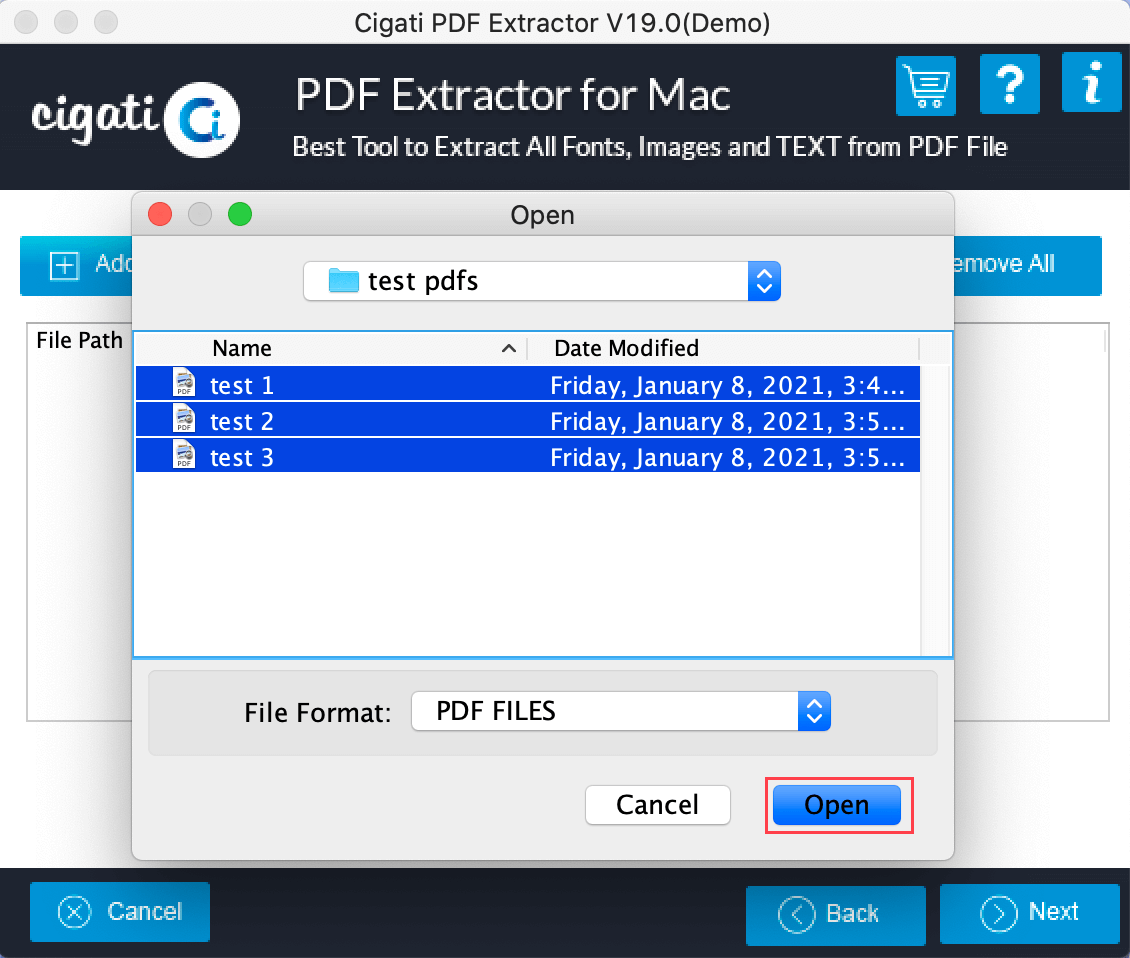Close the Open dialog with red button
The height and width of the screenshot is (958, 1130).
coord(160,214)
